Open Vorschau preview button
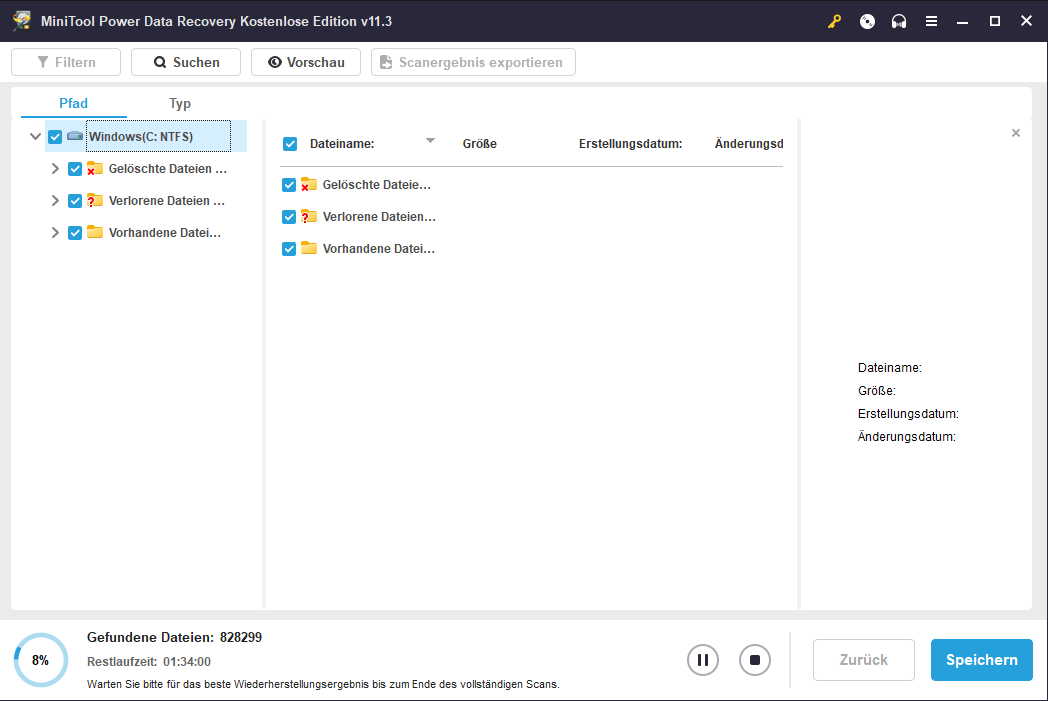The image size is (1048, 701). pos(306,62)
